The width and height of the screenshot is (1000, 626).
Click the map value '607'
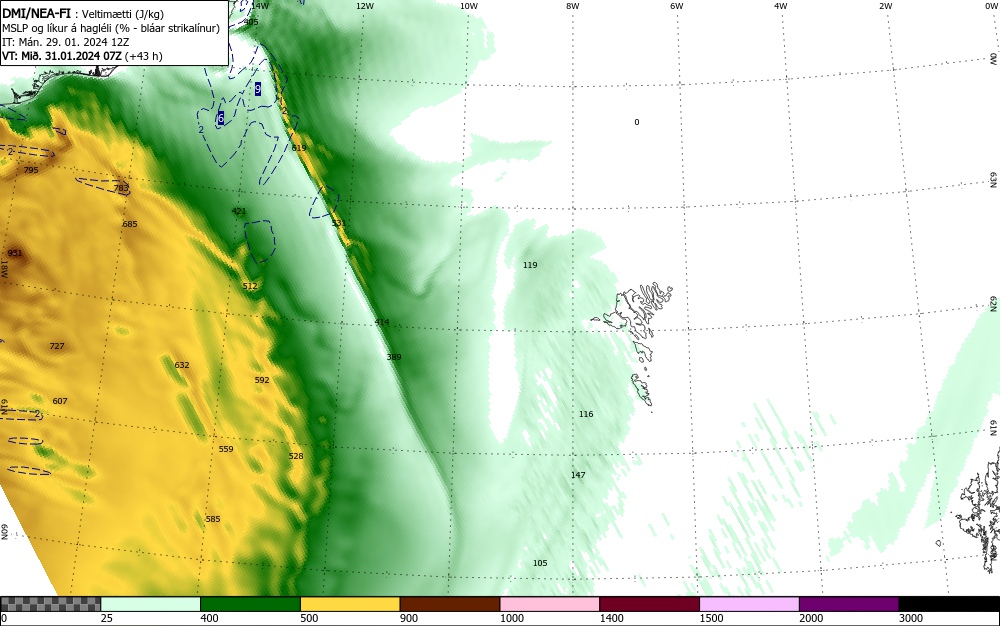pos(59,401)
